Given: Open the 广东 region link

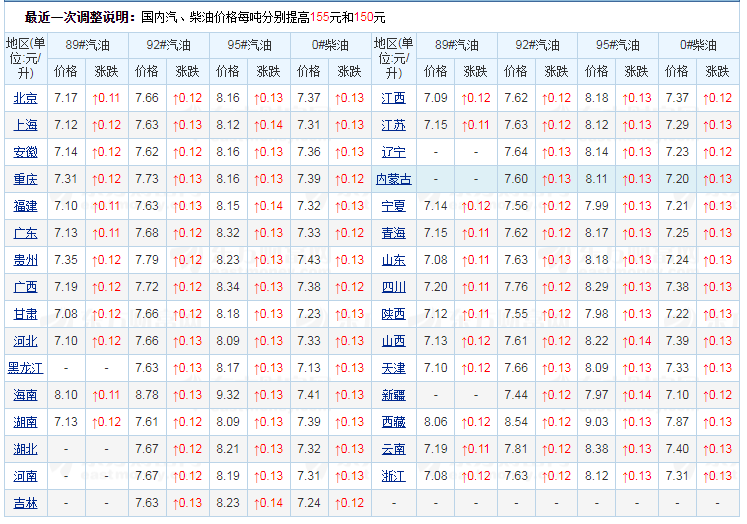Looking at the screenshot, I should click(25, 233).
